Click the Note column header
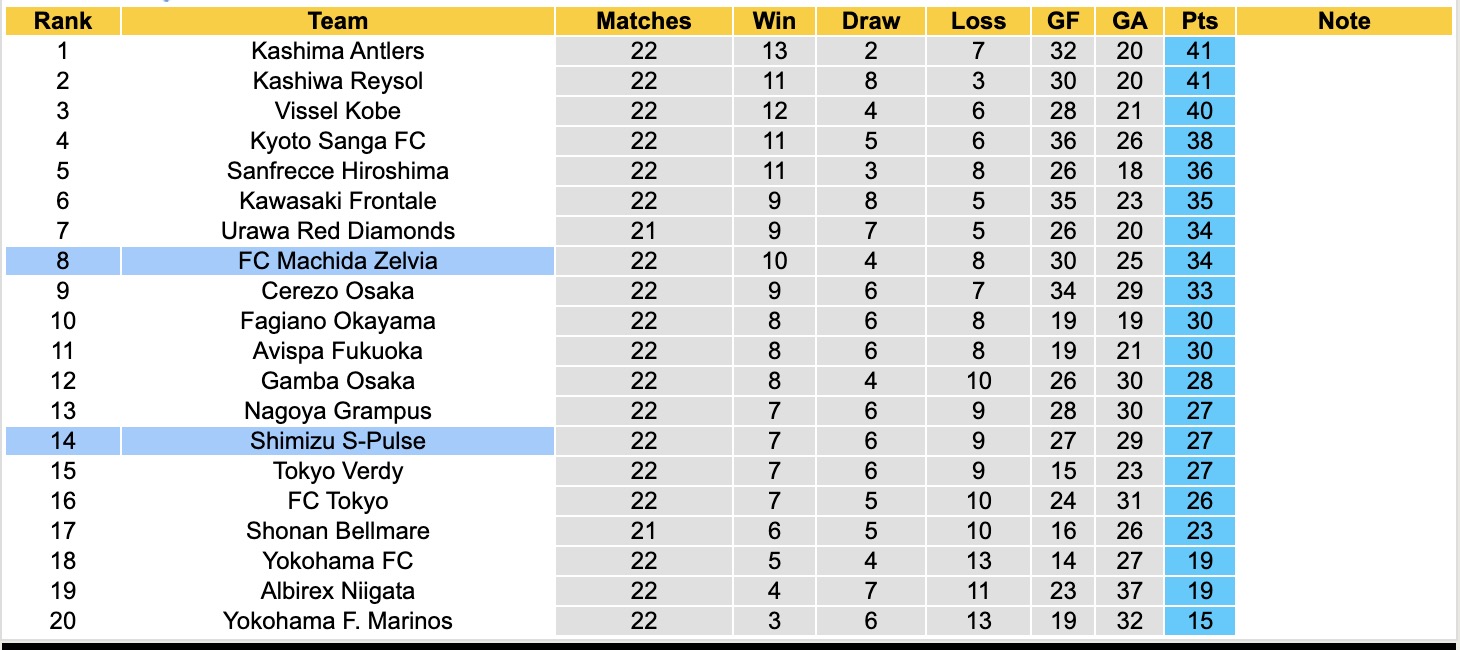Viewport: 1460px width, 650px height. (1344, 21)
